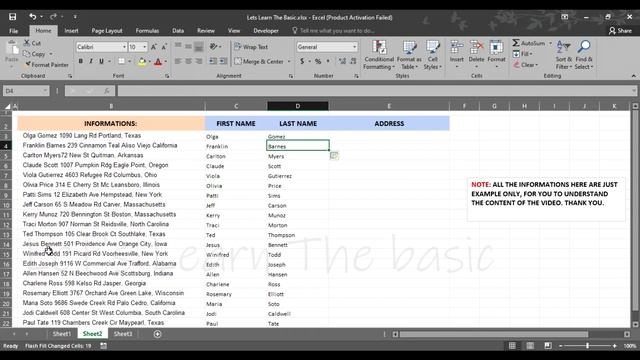
Task: Open Format as Table gallery
Action: coord(409,55)
